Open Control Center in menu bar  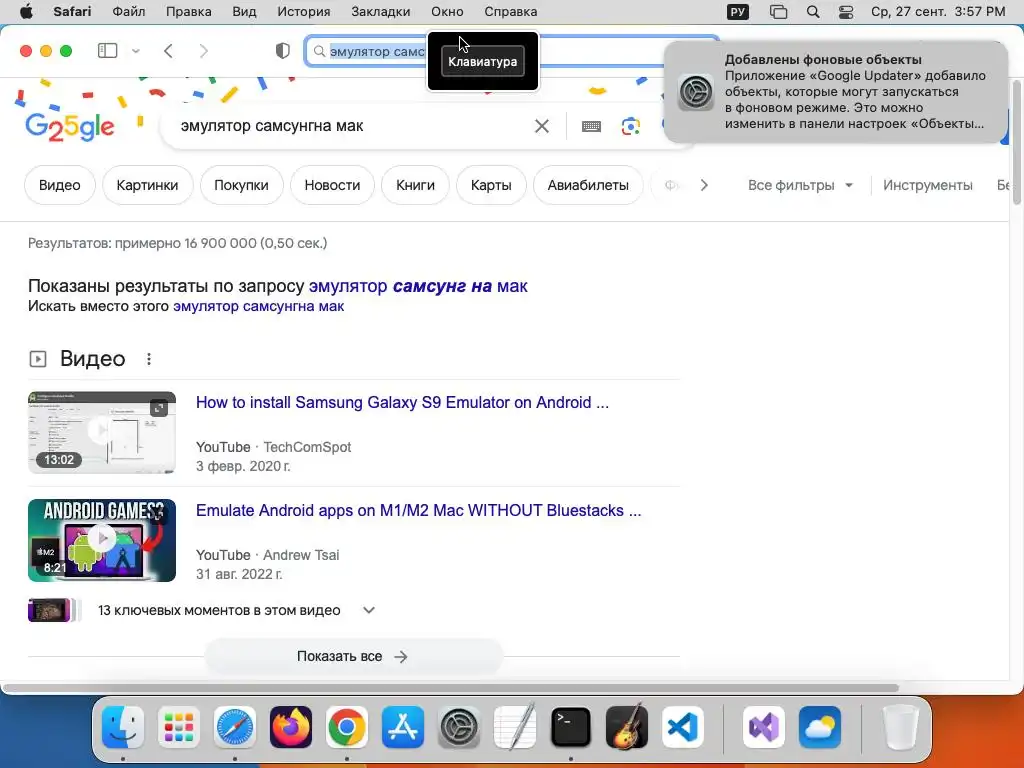[x=846, y=12]
